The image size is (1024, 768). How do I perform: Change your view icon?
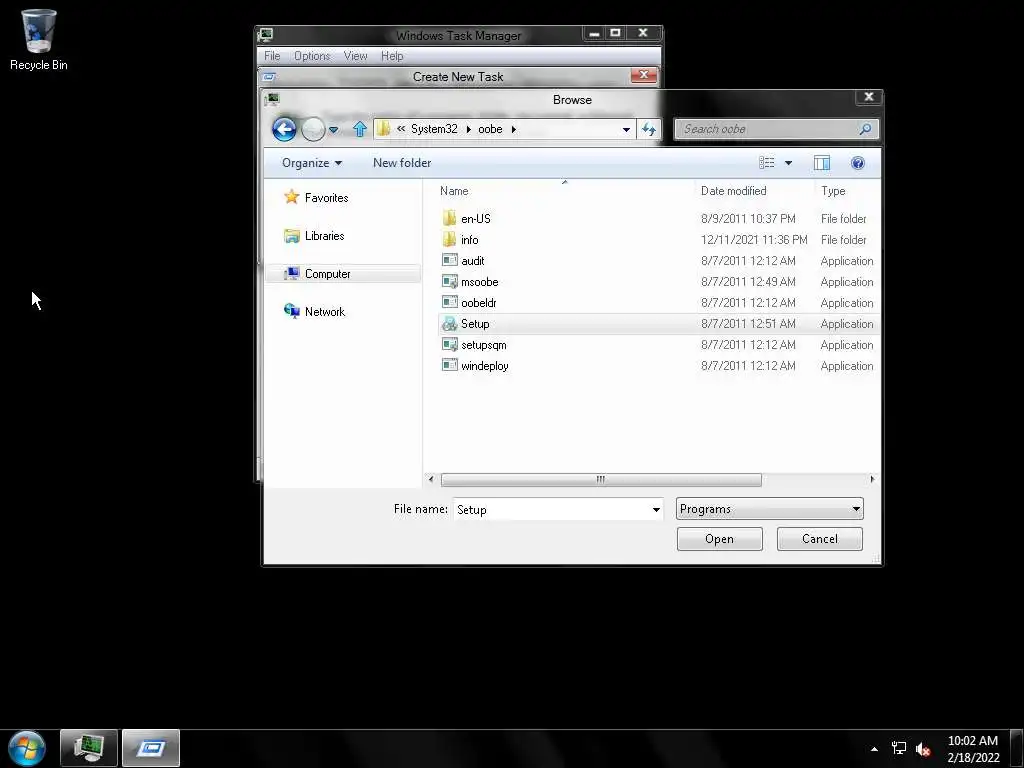767,163
